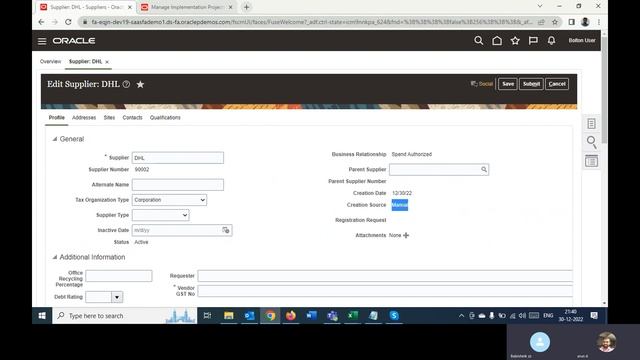
Task: Go back in the browser
Action: click(41, 22)
